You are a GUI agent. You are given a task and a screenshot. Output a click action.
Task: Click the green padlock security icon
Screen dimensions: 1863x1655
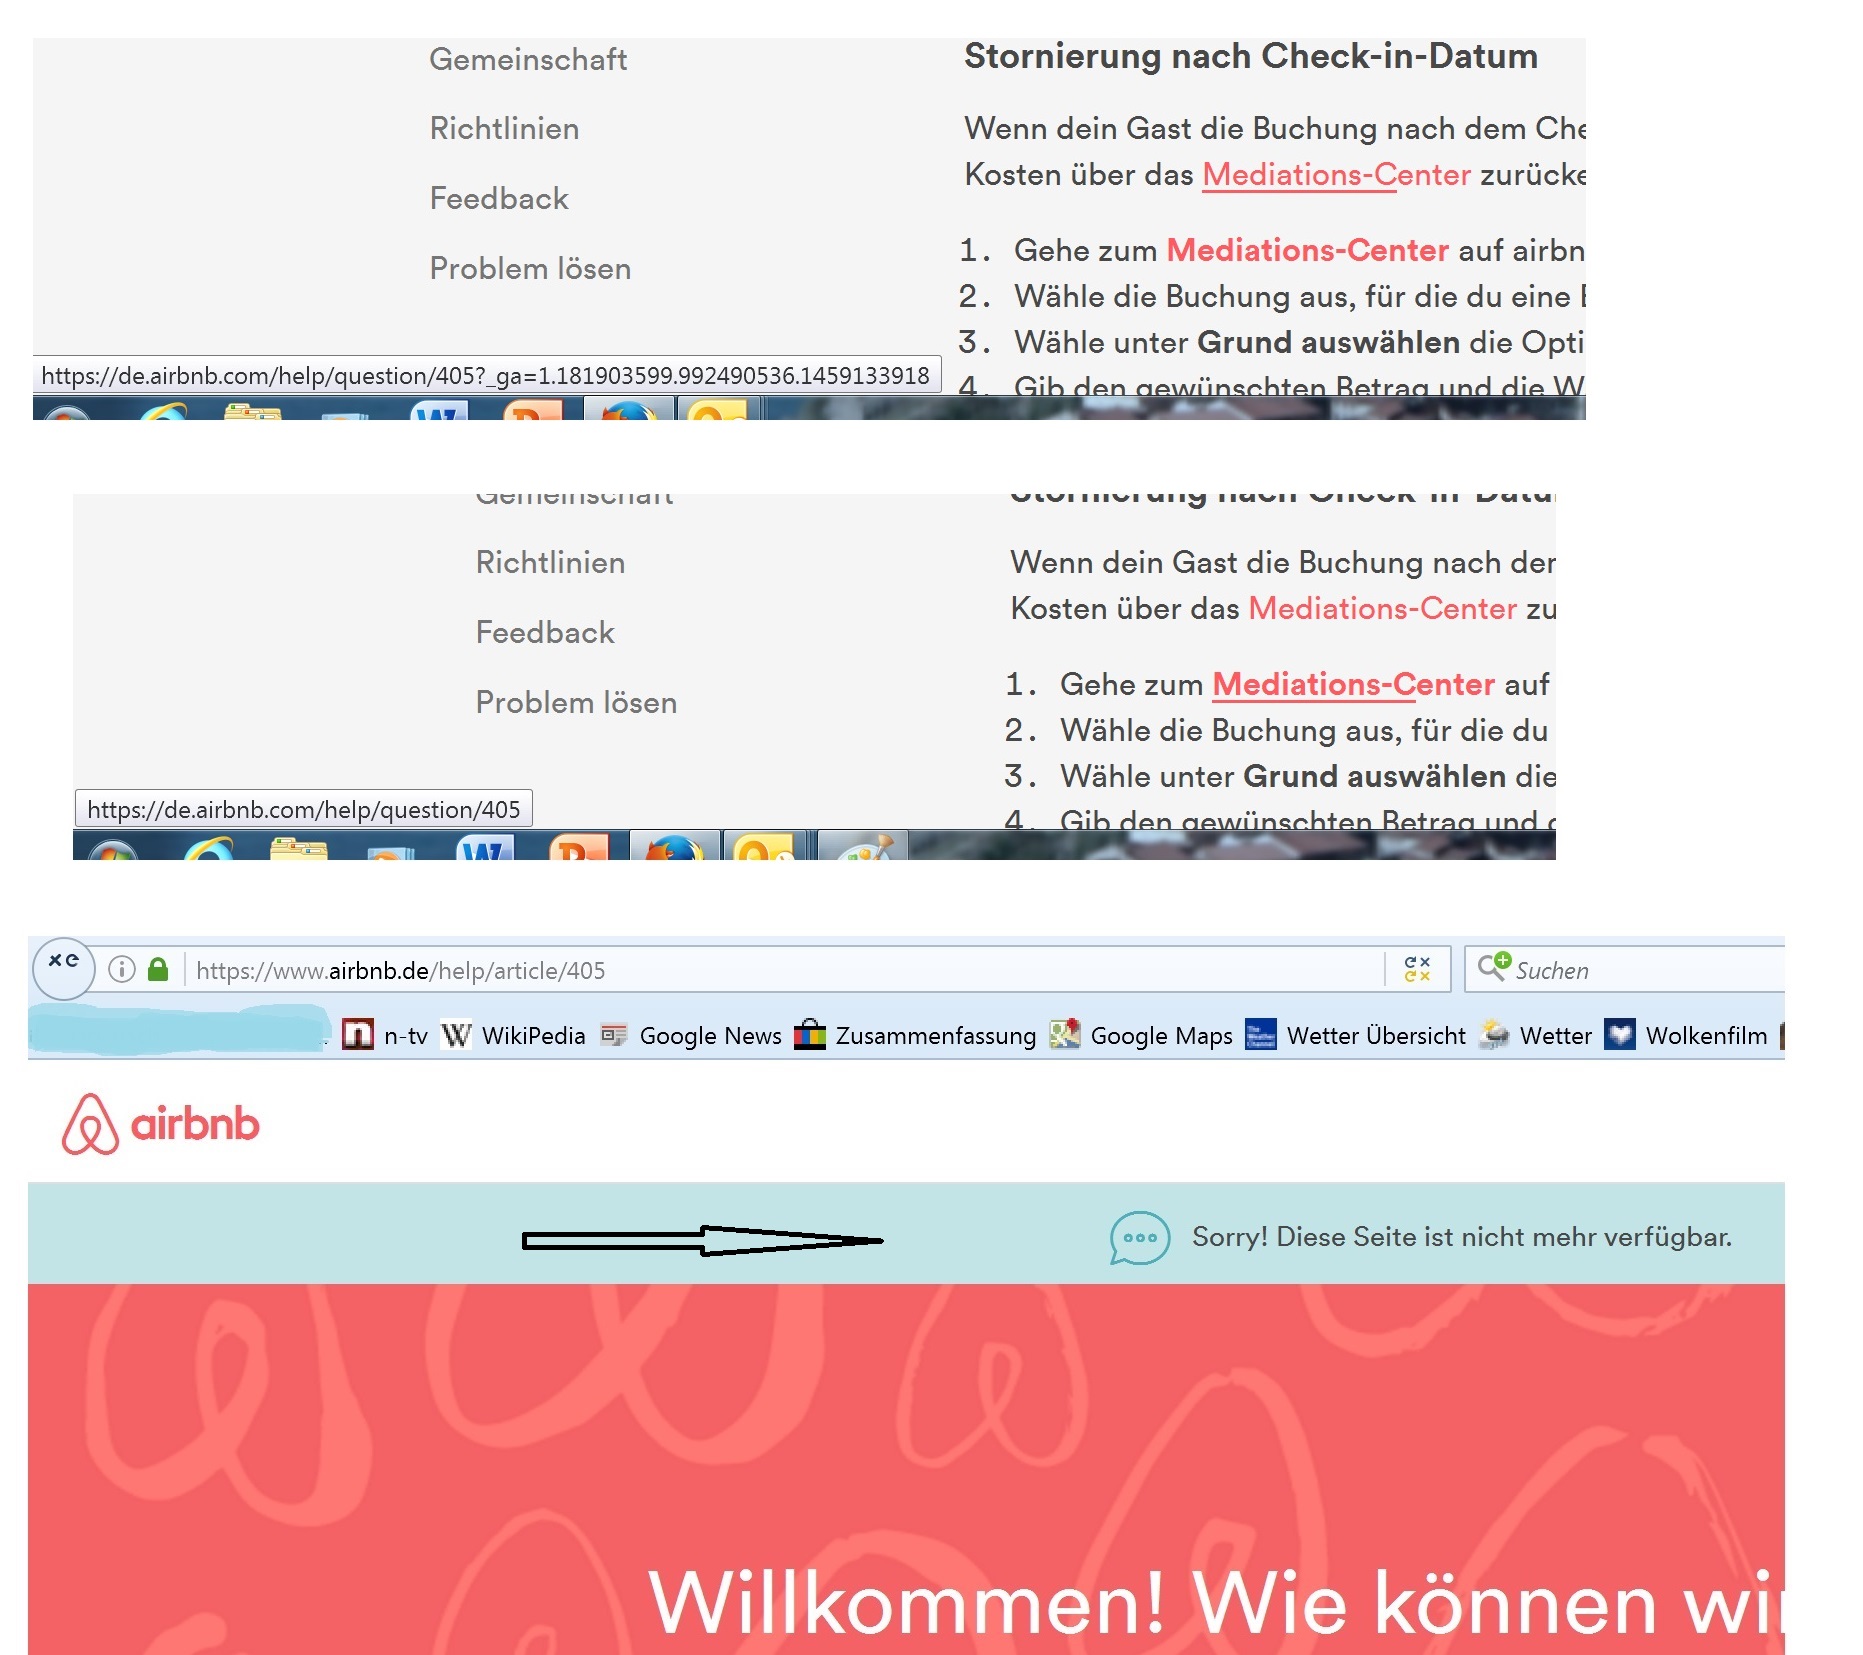click(158, 969)
